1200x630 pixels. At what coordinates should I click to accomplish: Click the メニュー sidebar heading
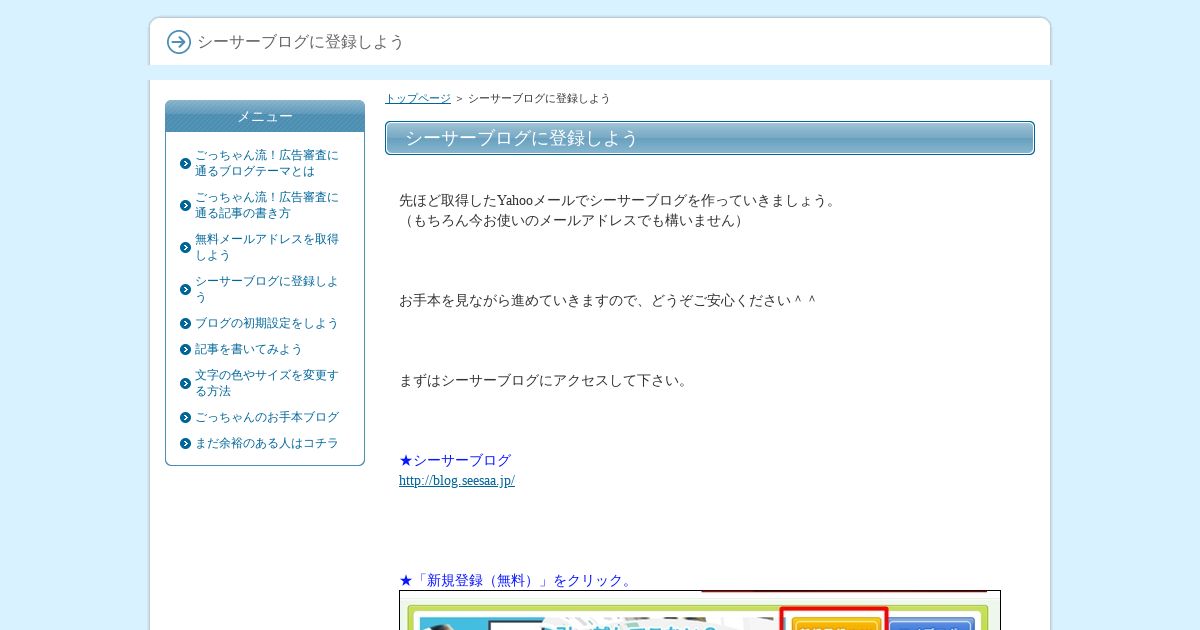tap(265, 116)
